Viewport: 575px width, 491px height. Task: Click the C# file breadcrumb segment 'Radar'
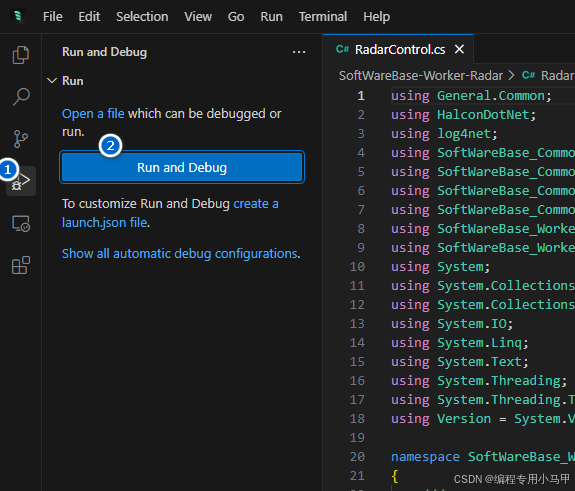pyautogui.click(x=548, y=76)
